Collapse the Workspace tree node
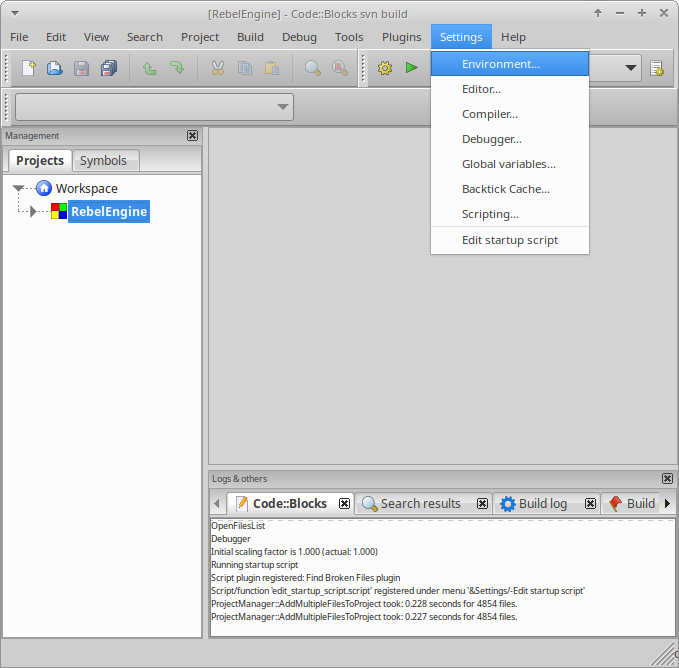The image size is (679, 668). pyautogui.click(x=18, y=188)
